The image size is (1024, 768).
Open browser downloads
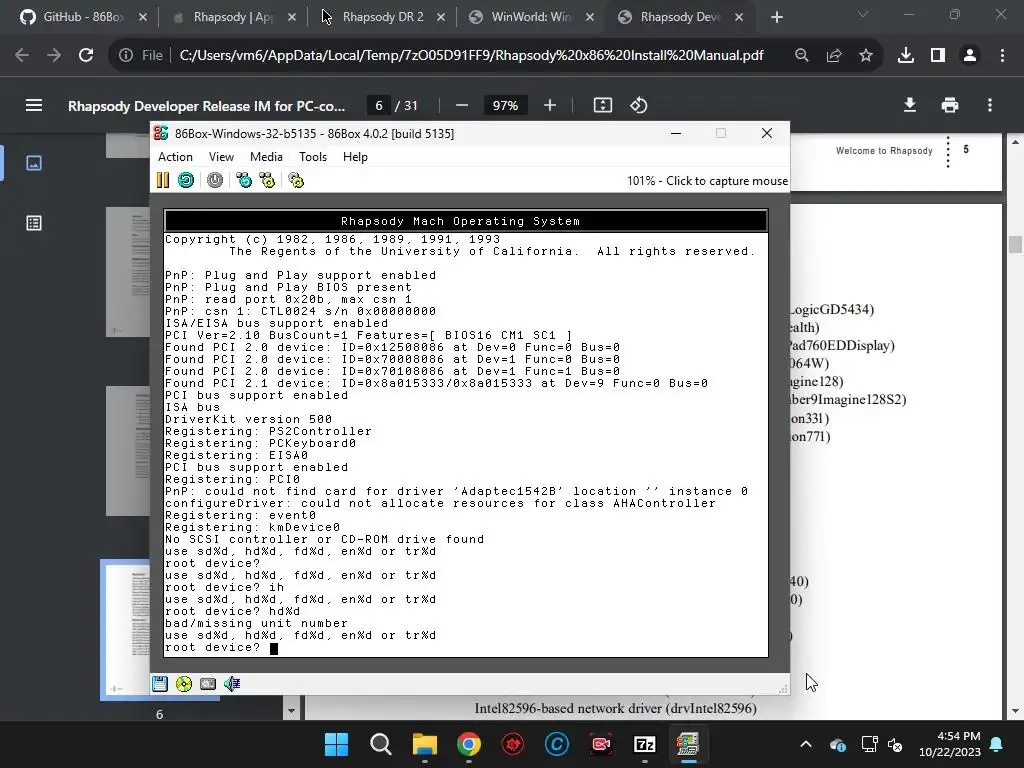click(905, 56)
